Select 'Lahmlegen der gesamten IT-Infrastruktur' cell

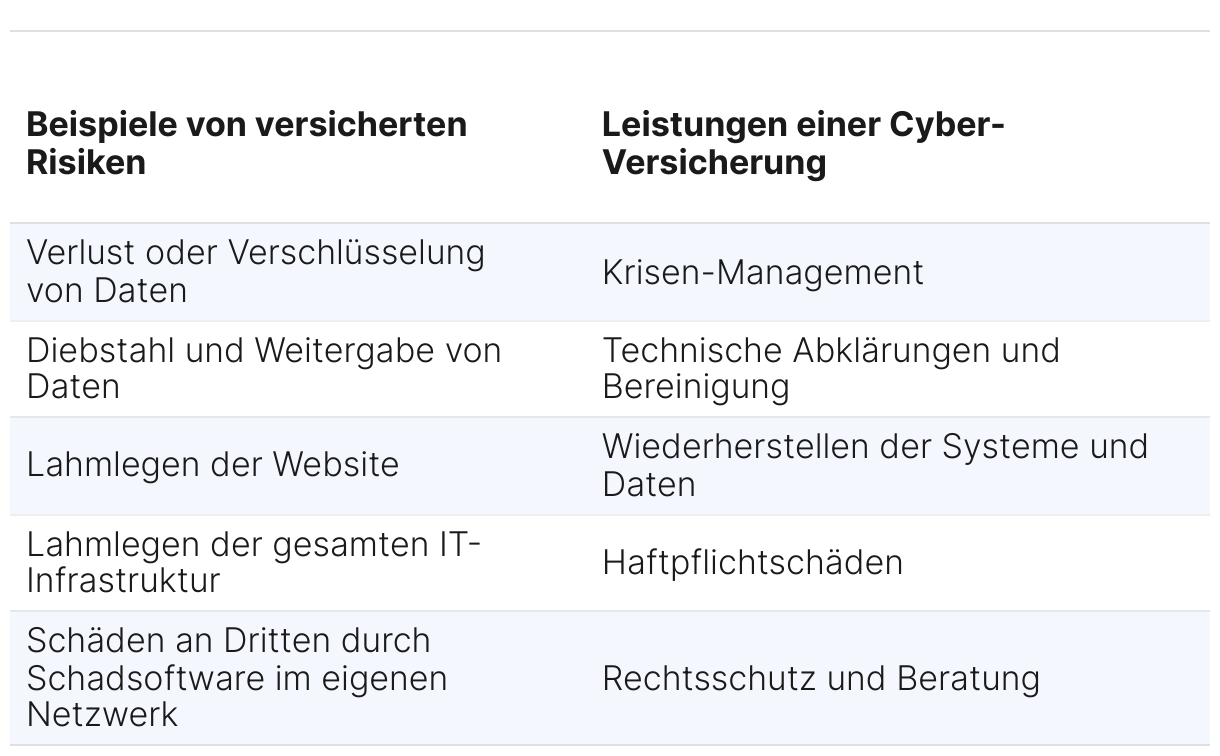[254, 562]
